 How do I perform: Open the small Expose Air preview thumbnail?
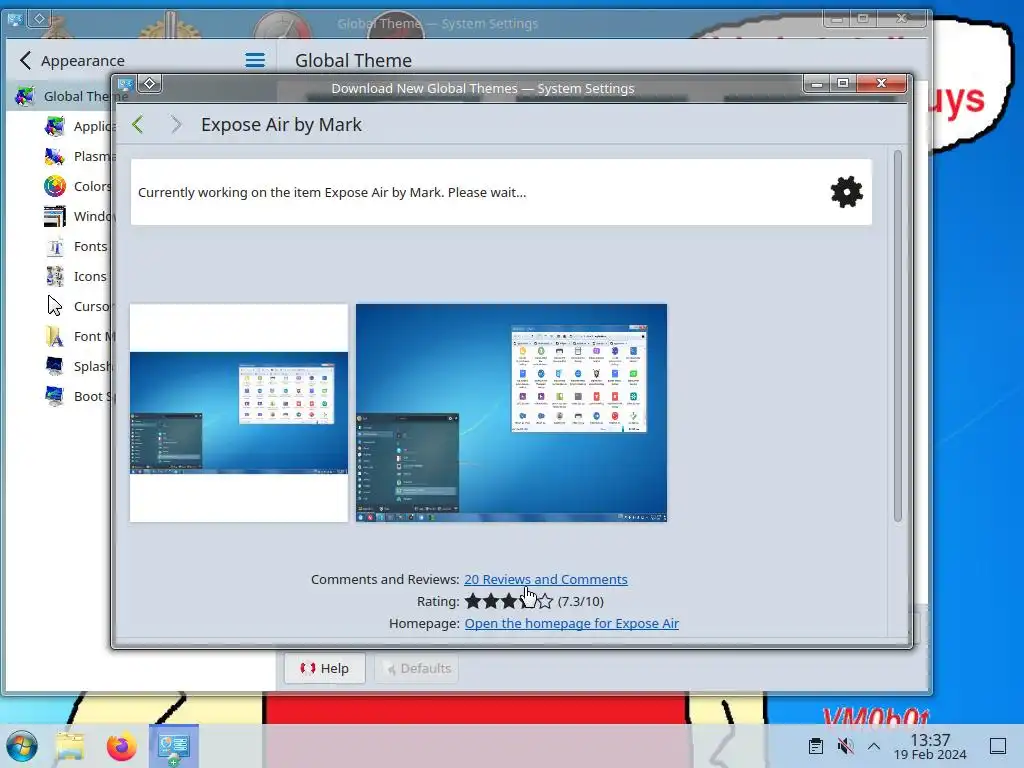(x=239, y=413)
